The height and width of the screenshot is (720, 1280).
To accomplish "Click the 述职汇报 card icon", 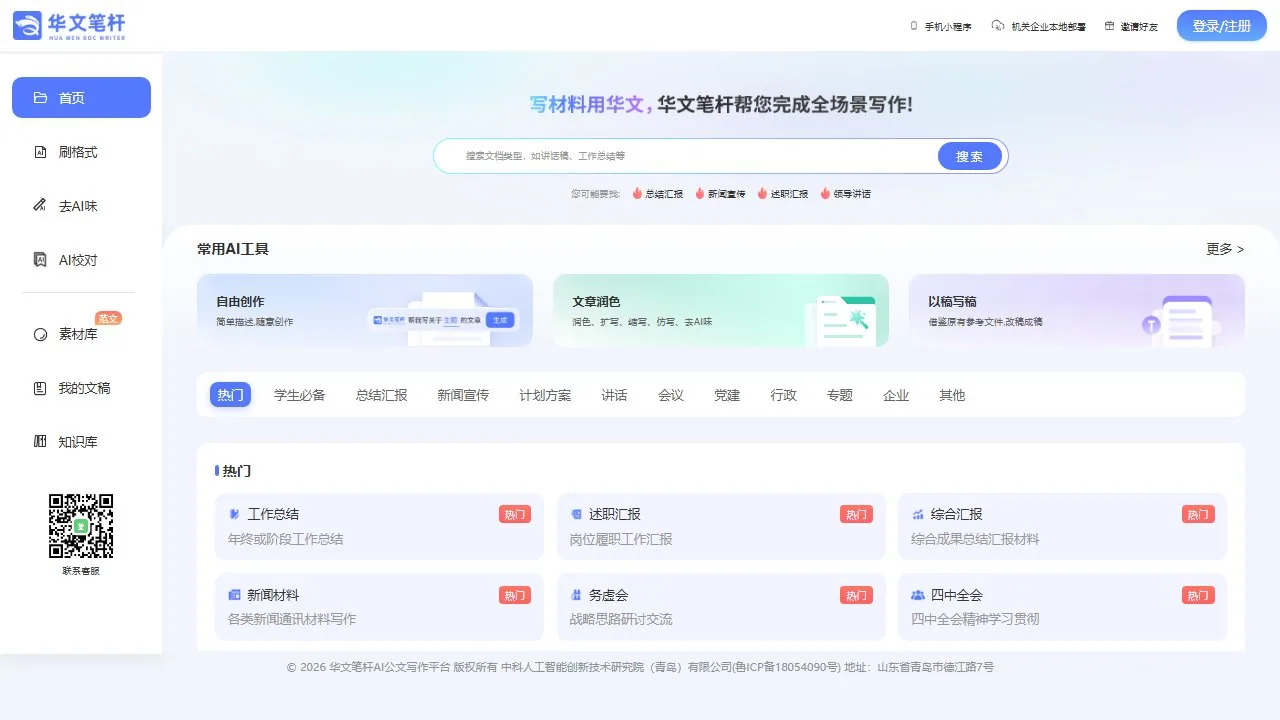I will click(x=576, y=514).
